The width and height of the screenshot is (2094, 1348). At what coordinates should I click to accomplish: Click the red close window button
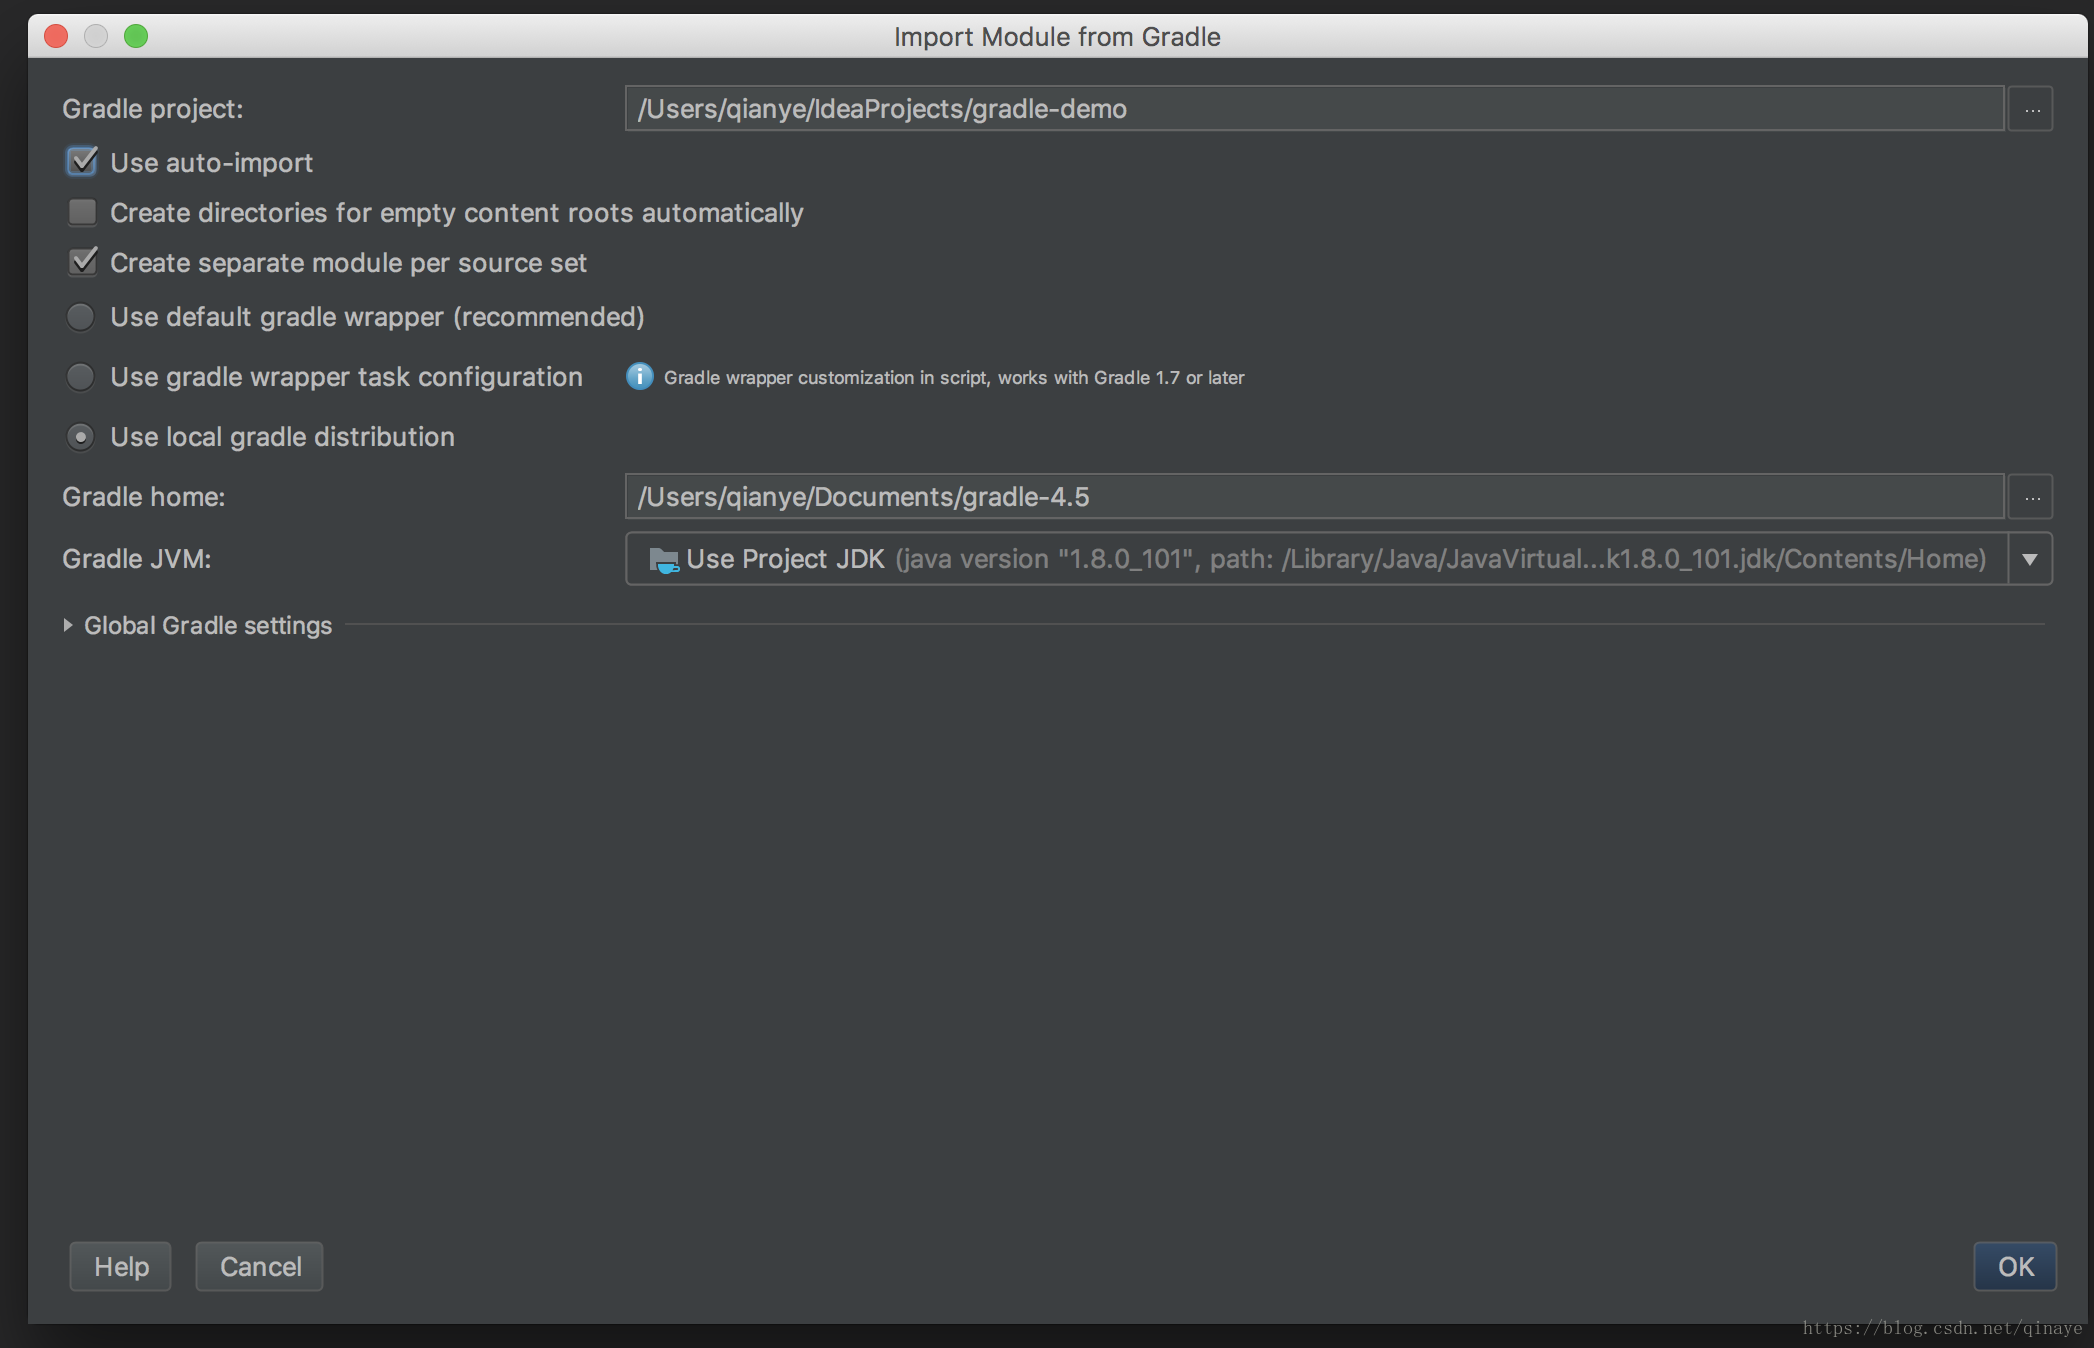pyautogui.click(x=57, y=37)
